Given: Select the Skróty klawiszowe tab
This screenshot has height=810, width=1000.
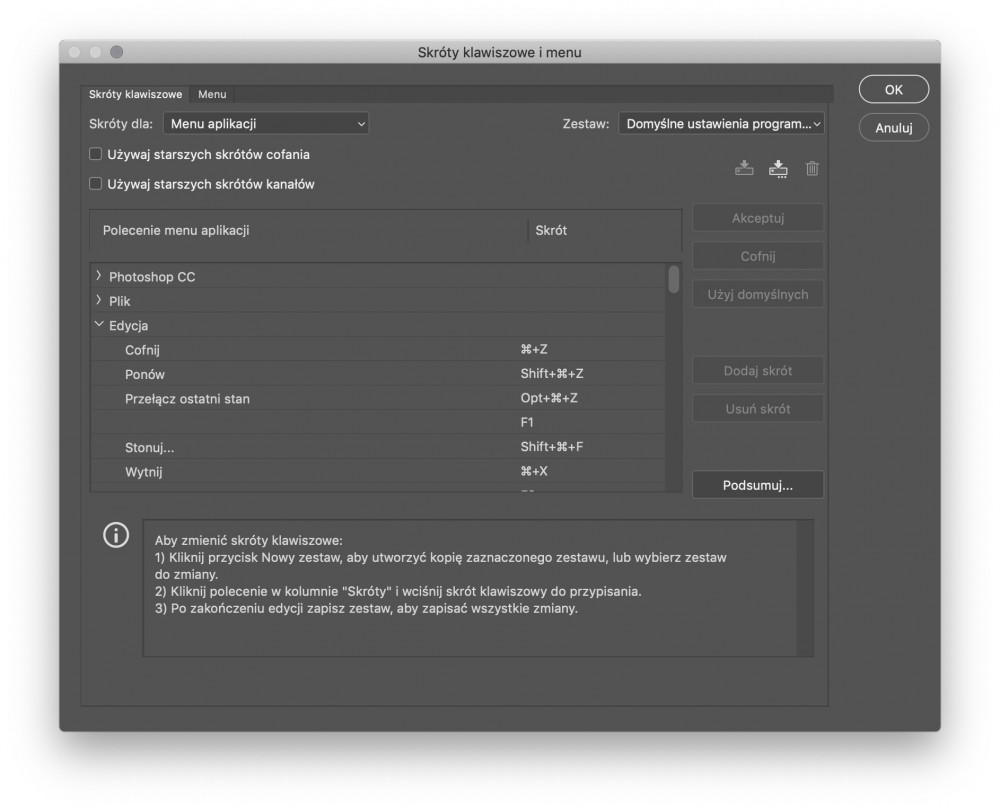Looking at the screenshot, I should 135,94.
